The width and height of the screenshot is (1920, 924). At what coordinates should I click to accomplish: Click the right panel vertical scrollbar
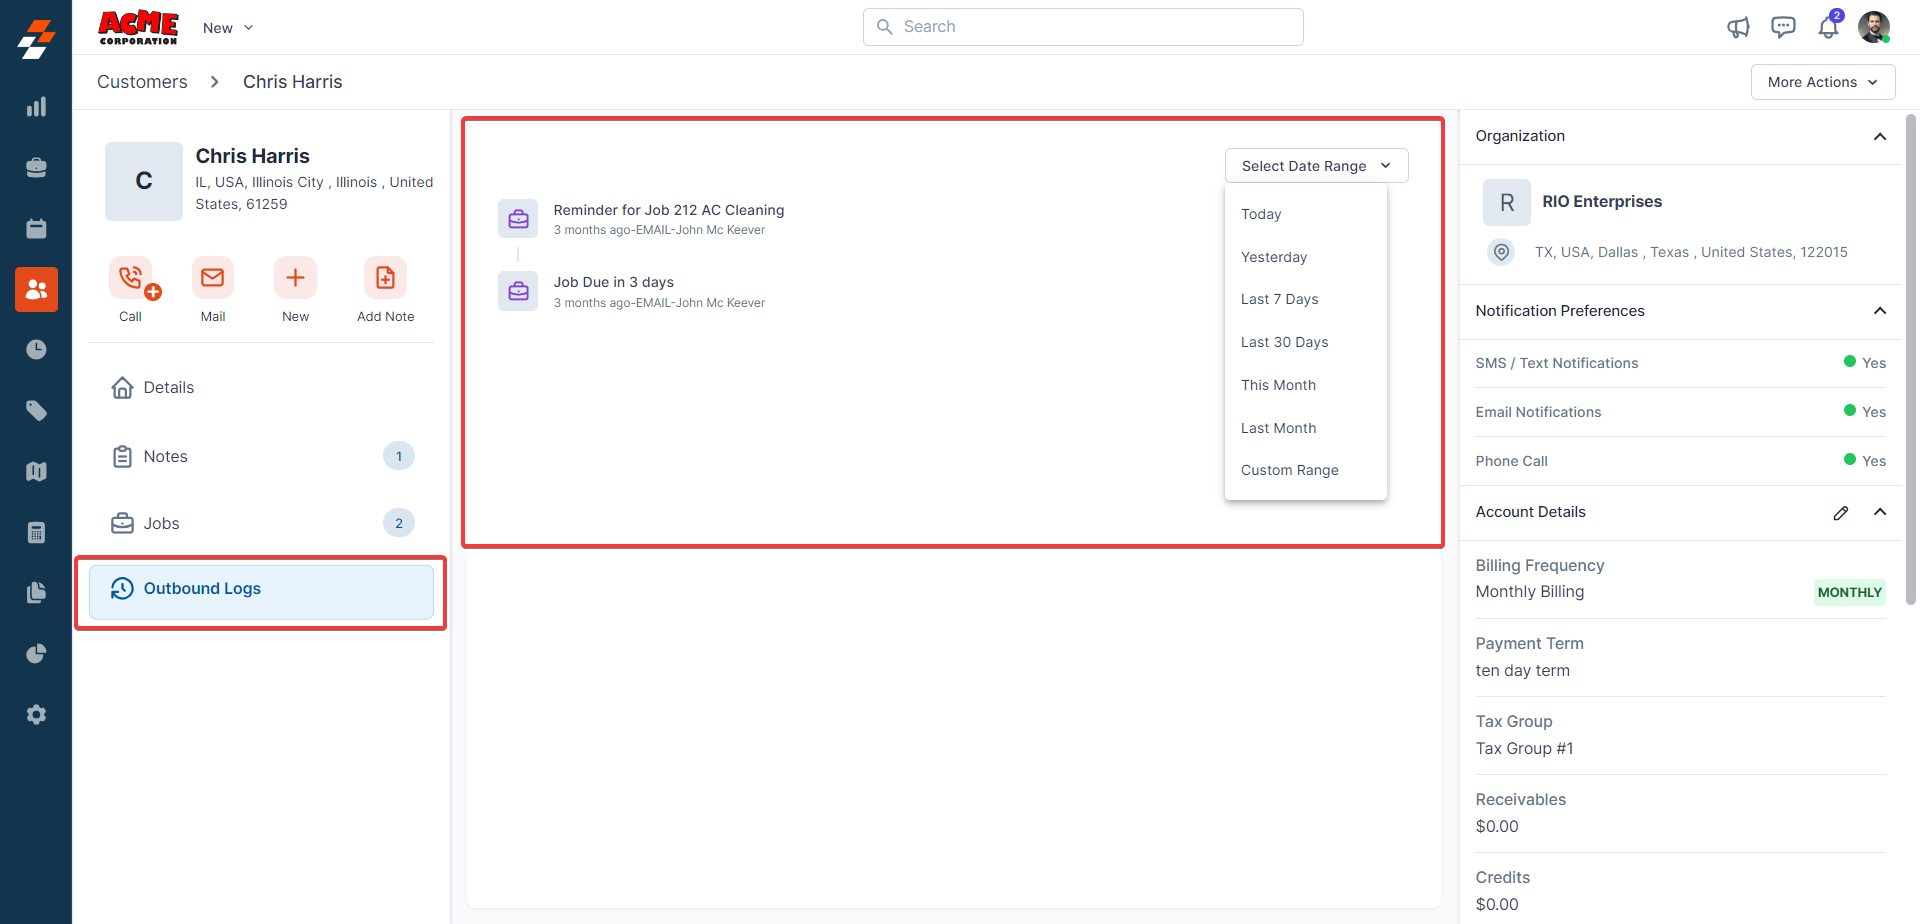(x=1911, y=360)
